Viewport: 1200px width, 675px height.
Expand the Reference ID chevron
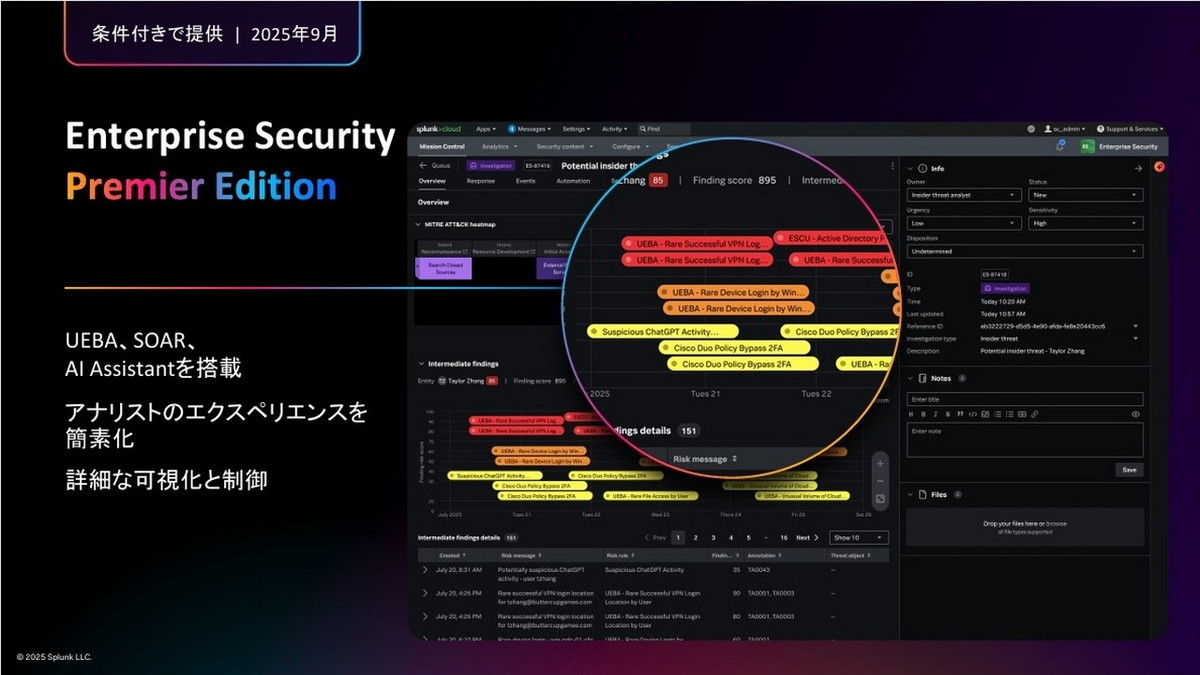click(x=1135, y=326)
